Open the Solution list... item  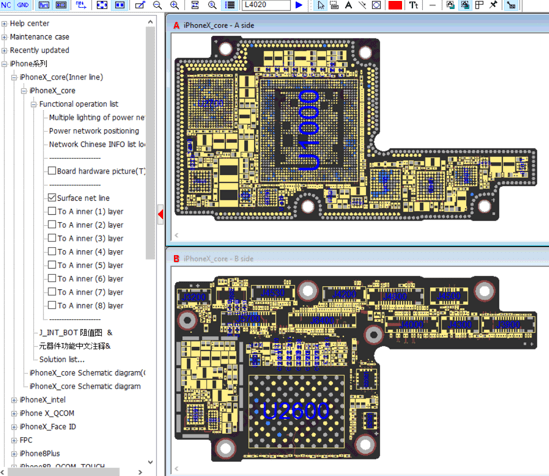pos(62,359)
